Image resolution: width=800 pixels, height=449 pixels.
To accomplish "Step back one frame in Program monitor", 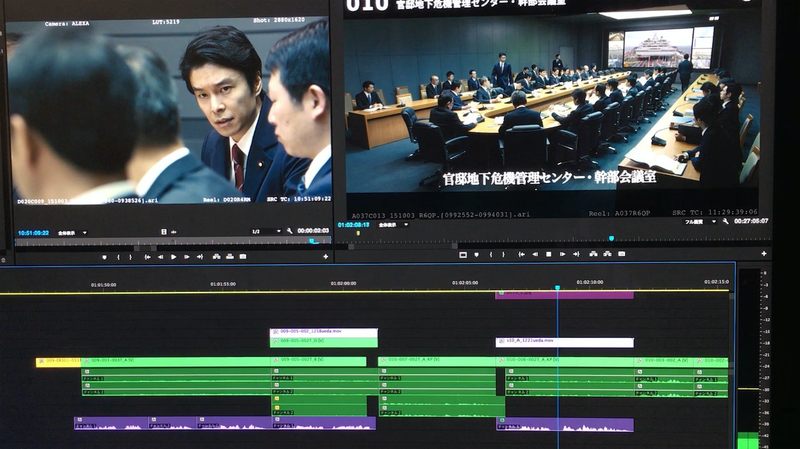I will [535, 254].
